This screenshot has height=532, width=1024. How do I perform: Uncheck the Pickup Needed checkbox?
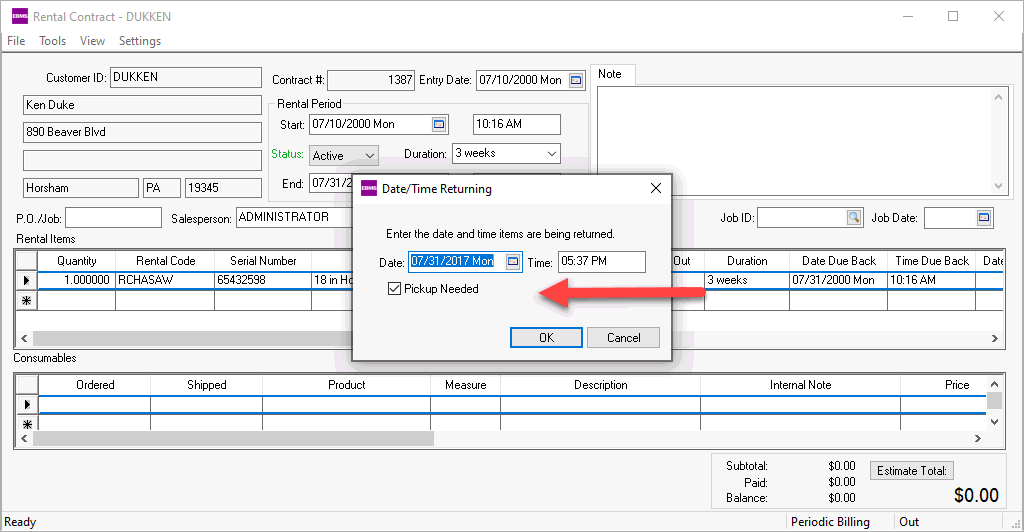click(396, 289)
